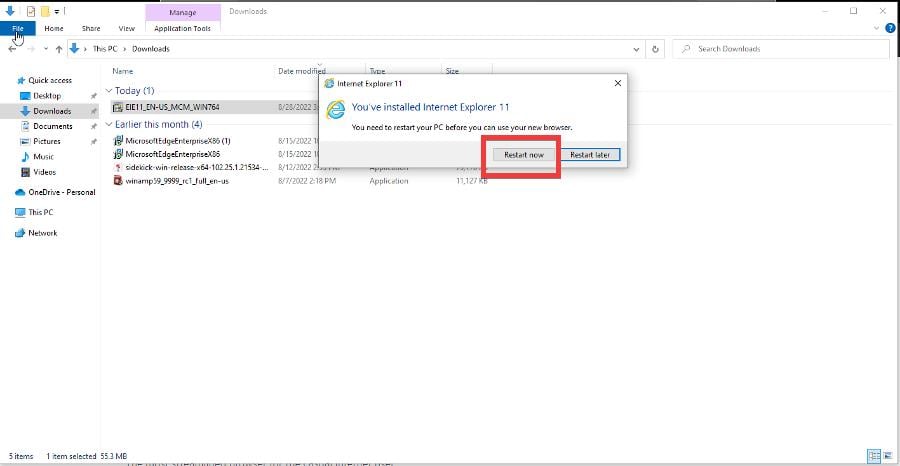This screenshot has width=900, height=466.
Task: Collapse the Today (1) group
Action: coord(109,91)
